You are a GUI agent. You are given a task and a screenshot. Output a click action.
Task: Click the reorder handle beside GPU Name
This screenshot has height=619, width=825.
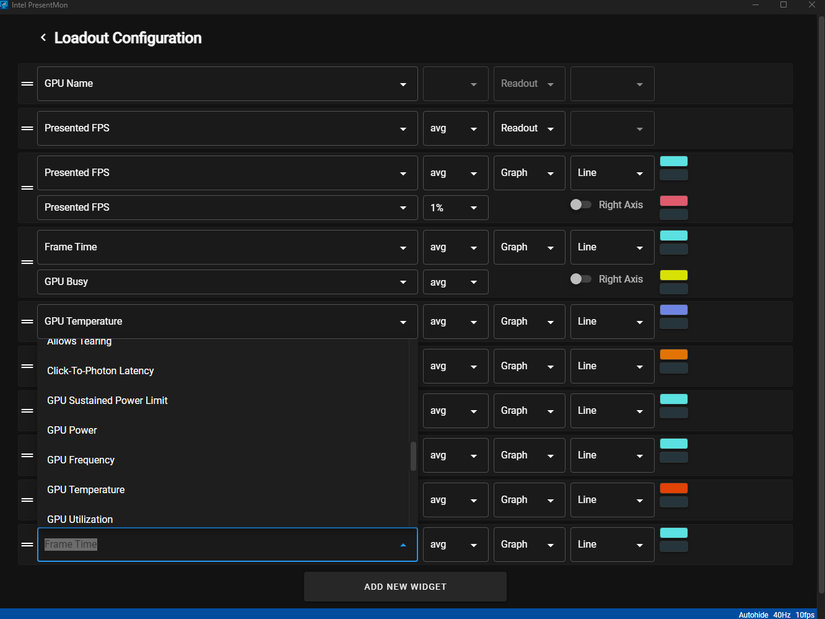tap(26, 84)
